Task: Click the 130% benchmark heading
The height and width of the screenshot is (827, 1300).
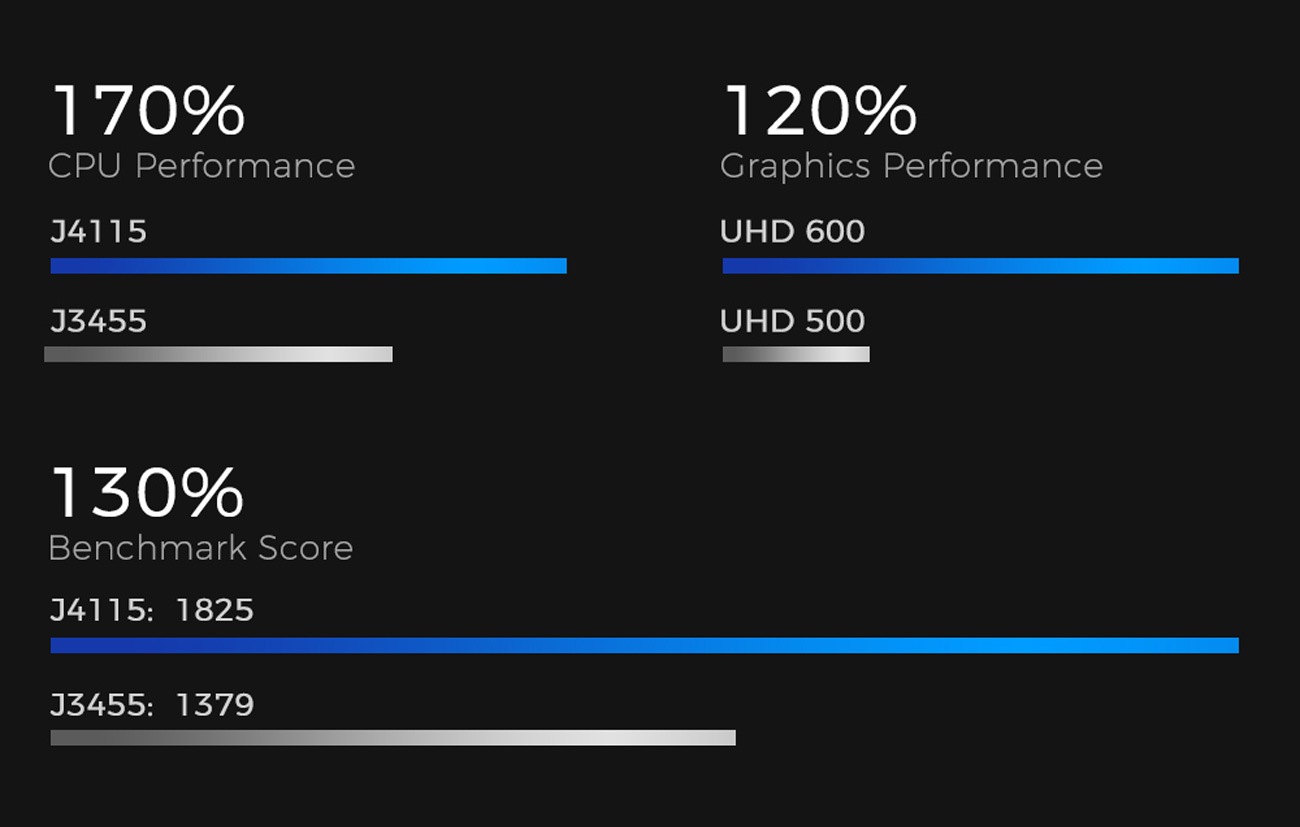Action: [x=147, y=492]
